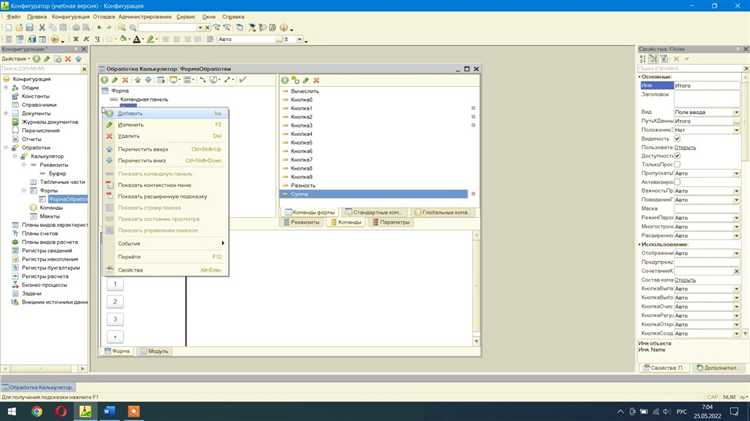Choose Удалить in the context menu

(165, 136)
